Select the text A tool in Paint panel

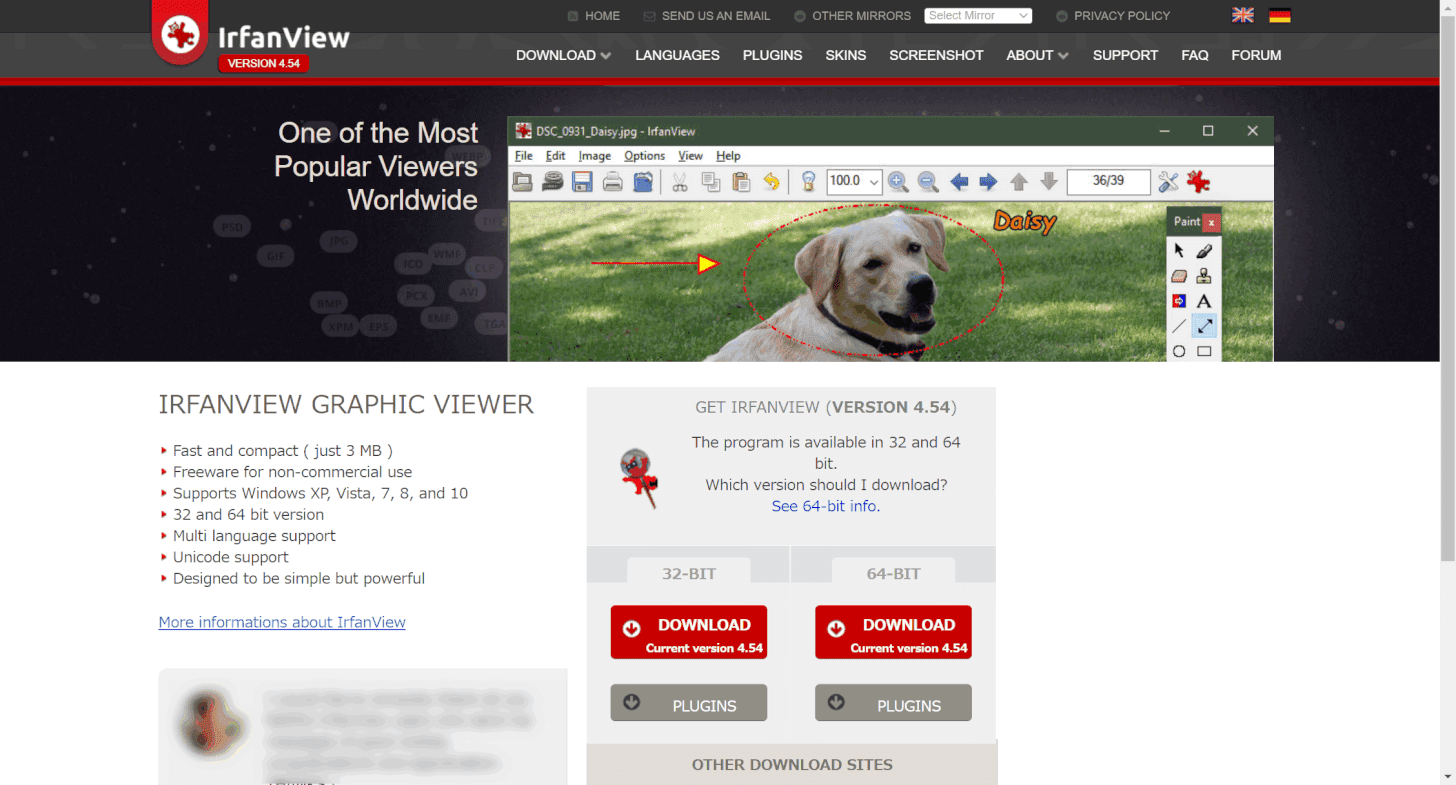tap(1204, 301)
